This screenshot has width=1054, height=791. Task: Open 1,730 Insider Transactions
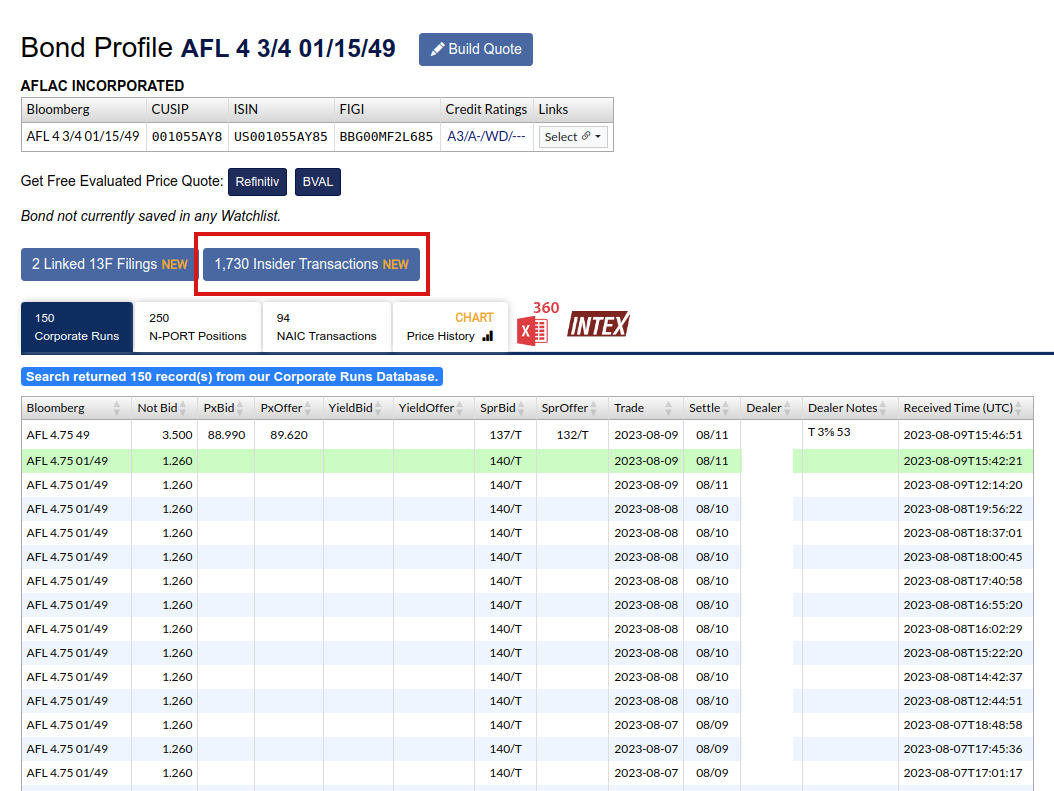tap(311, 265)
